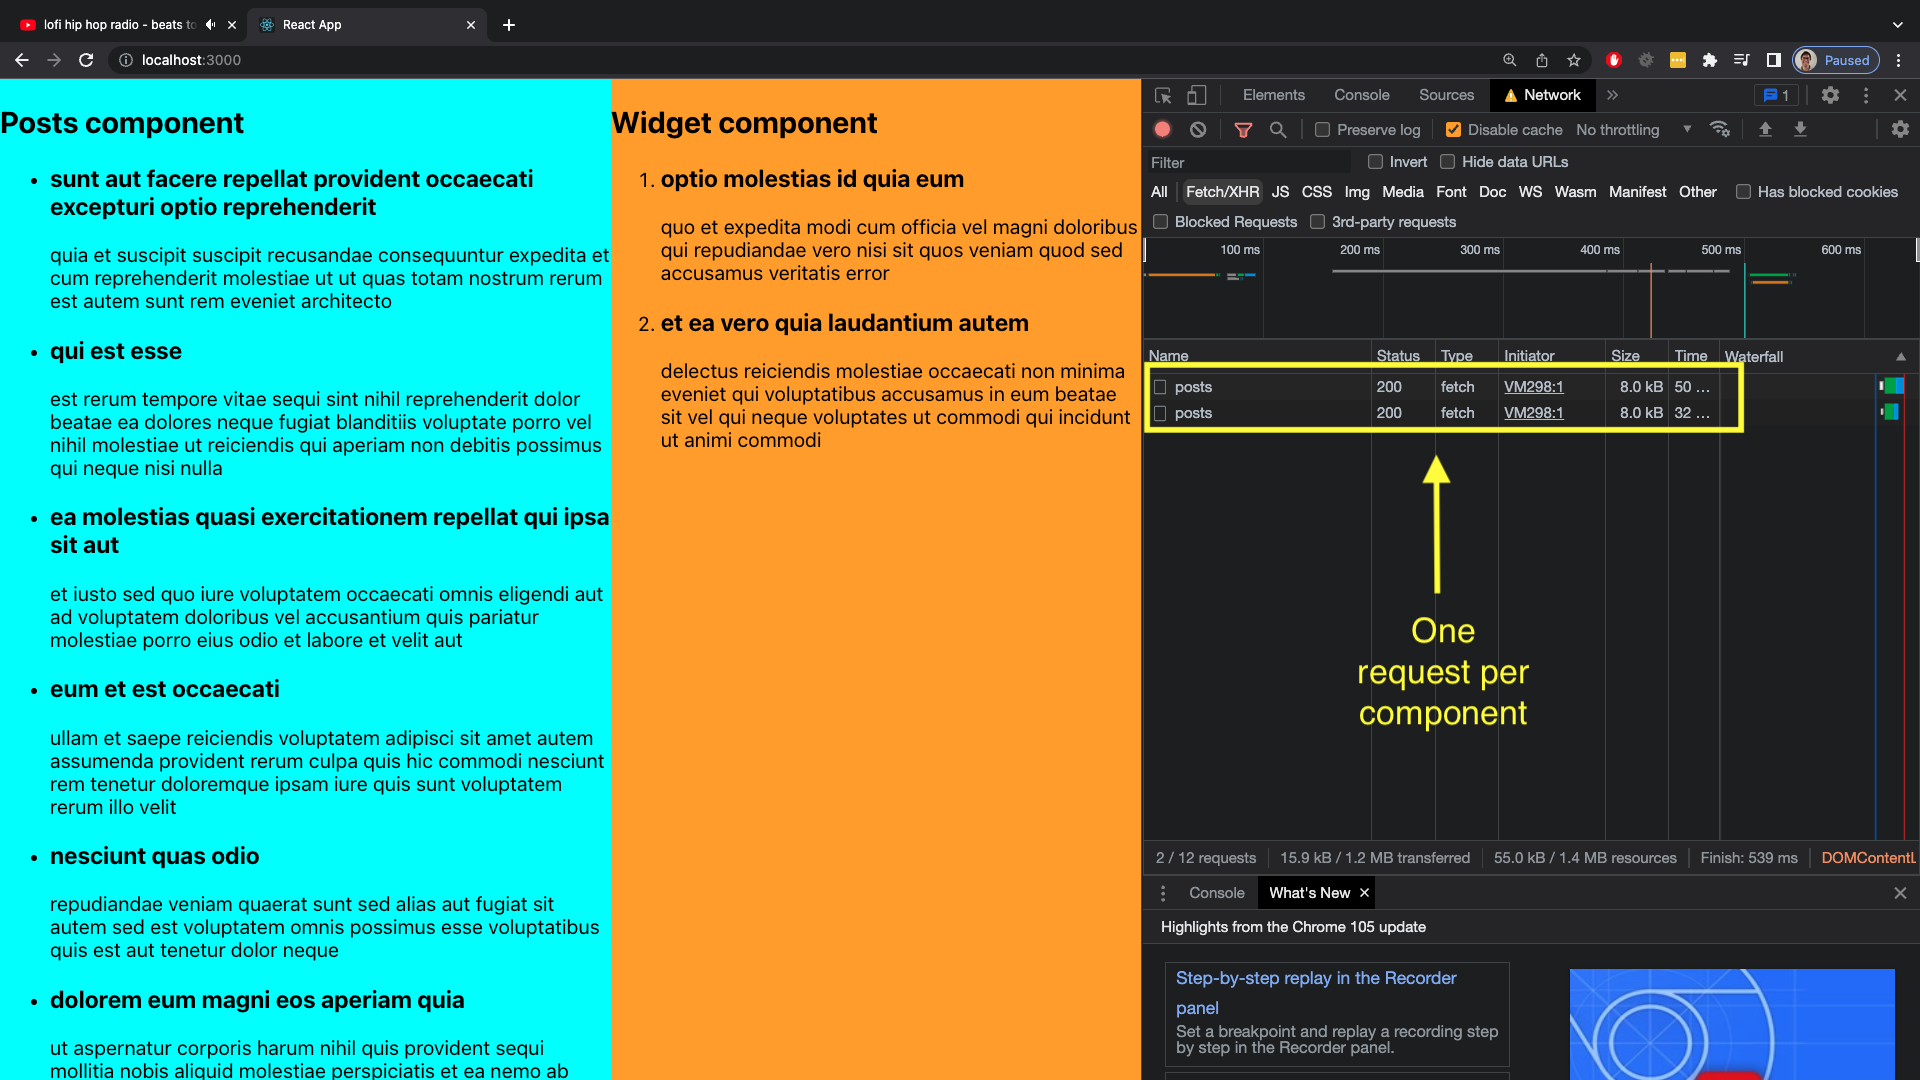Export network log as HAR
Screen dimensions: 1920x1080
tap(1800, 129)
